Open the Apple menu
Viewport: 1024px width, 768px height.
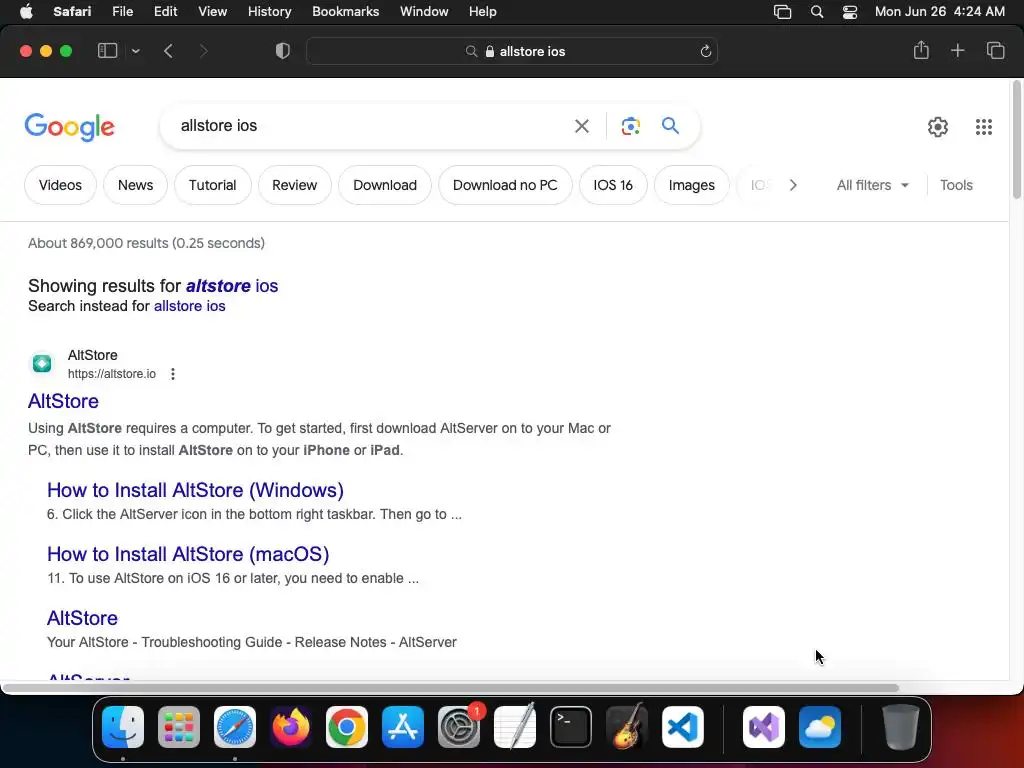pos(26,12)
